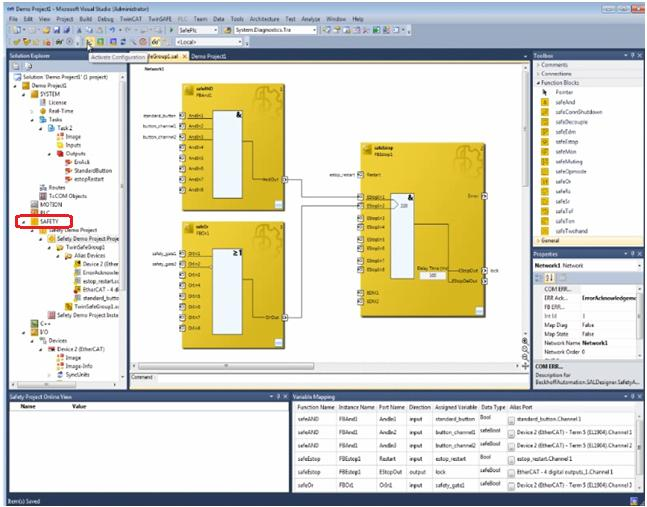Select the safeAnd function block in Toolbox
The image size is (647, 507).
click(565, 102)
